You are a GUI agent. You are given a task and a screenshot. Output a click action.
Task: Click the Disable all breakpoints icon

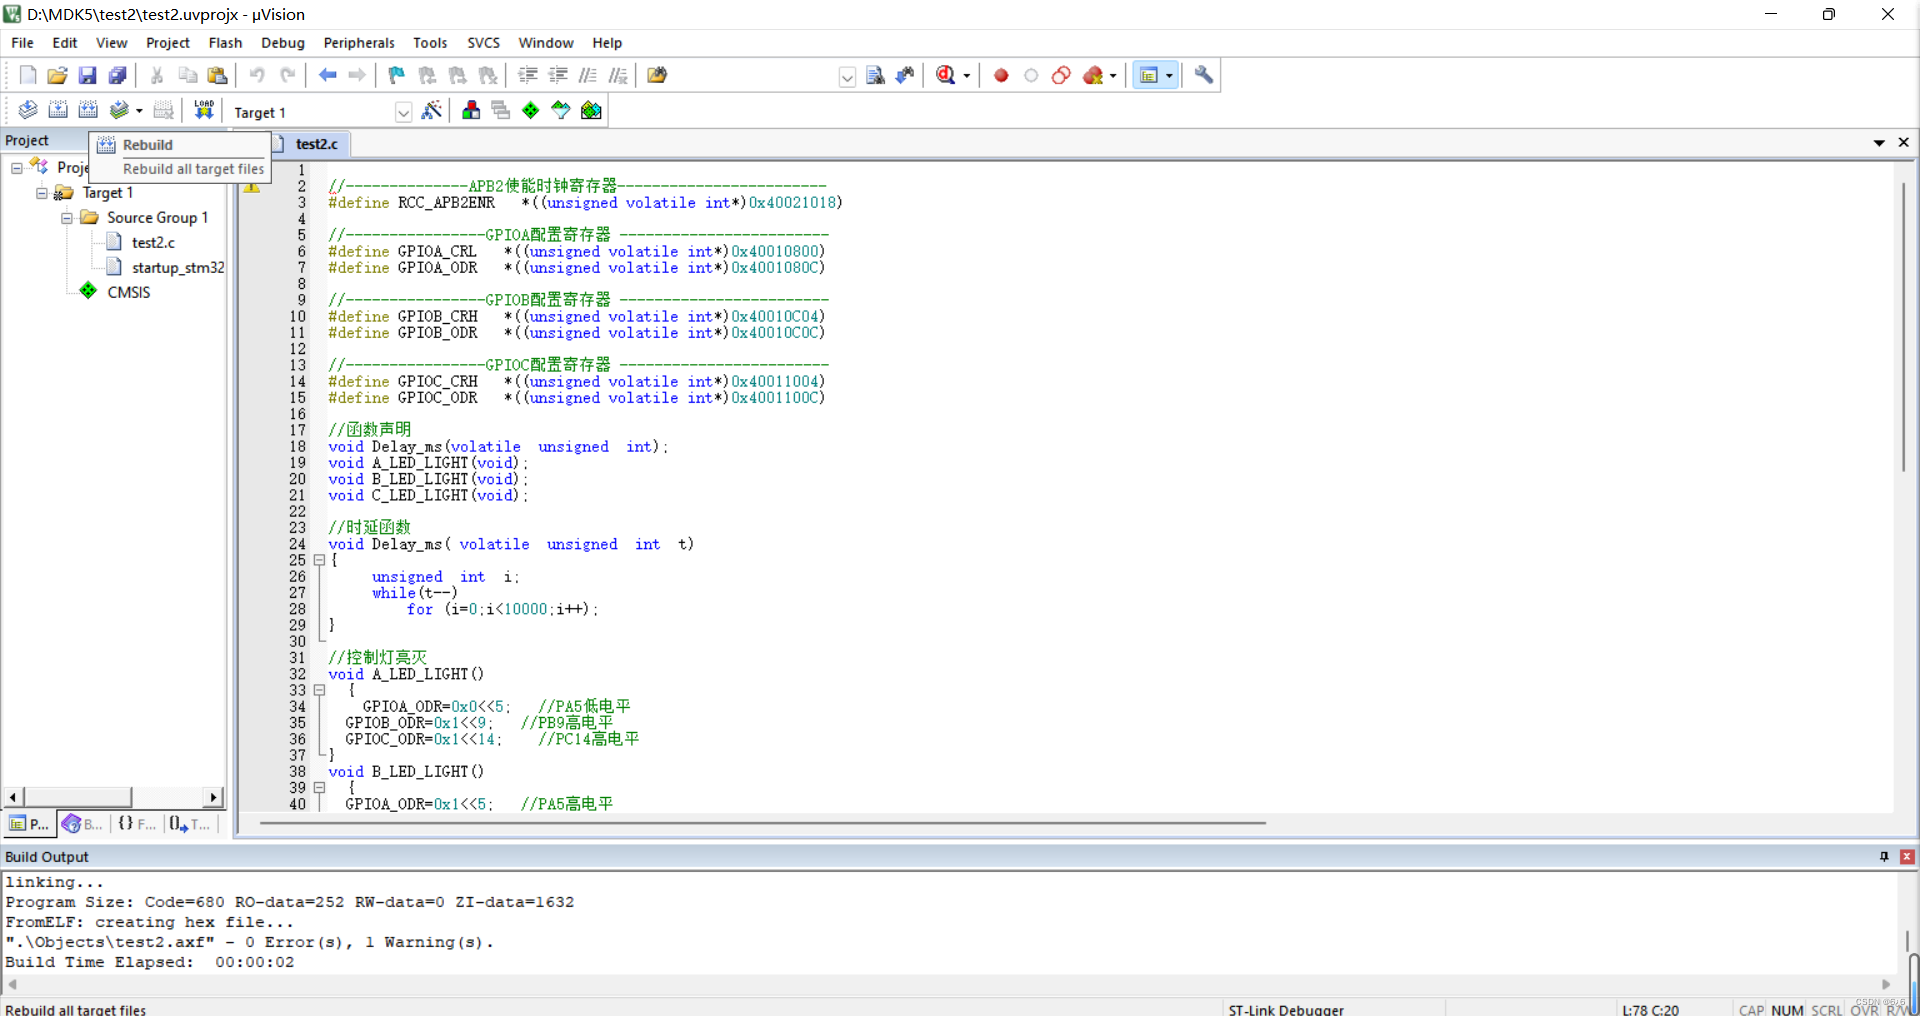(1061, 75)
